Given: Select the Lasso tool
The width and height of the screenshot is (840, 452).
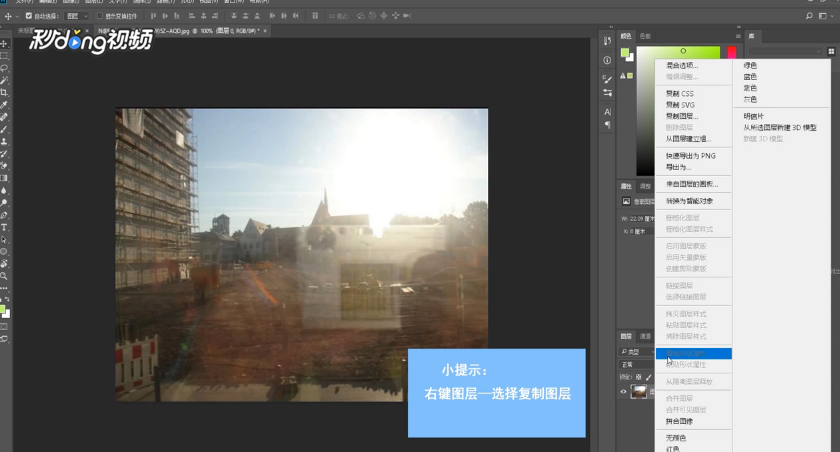Looking at the screenshot, I should click(4, 68).
